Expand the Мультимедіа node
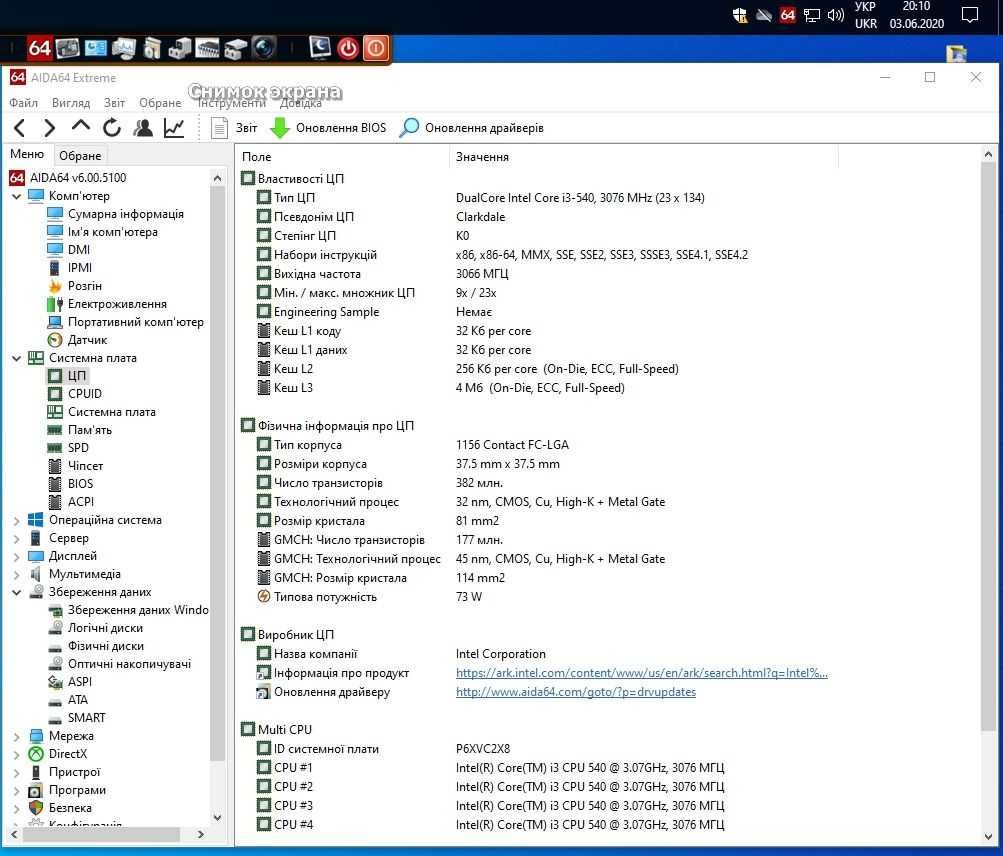 click(17, 575)
